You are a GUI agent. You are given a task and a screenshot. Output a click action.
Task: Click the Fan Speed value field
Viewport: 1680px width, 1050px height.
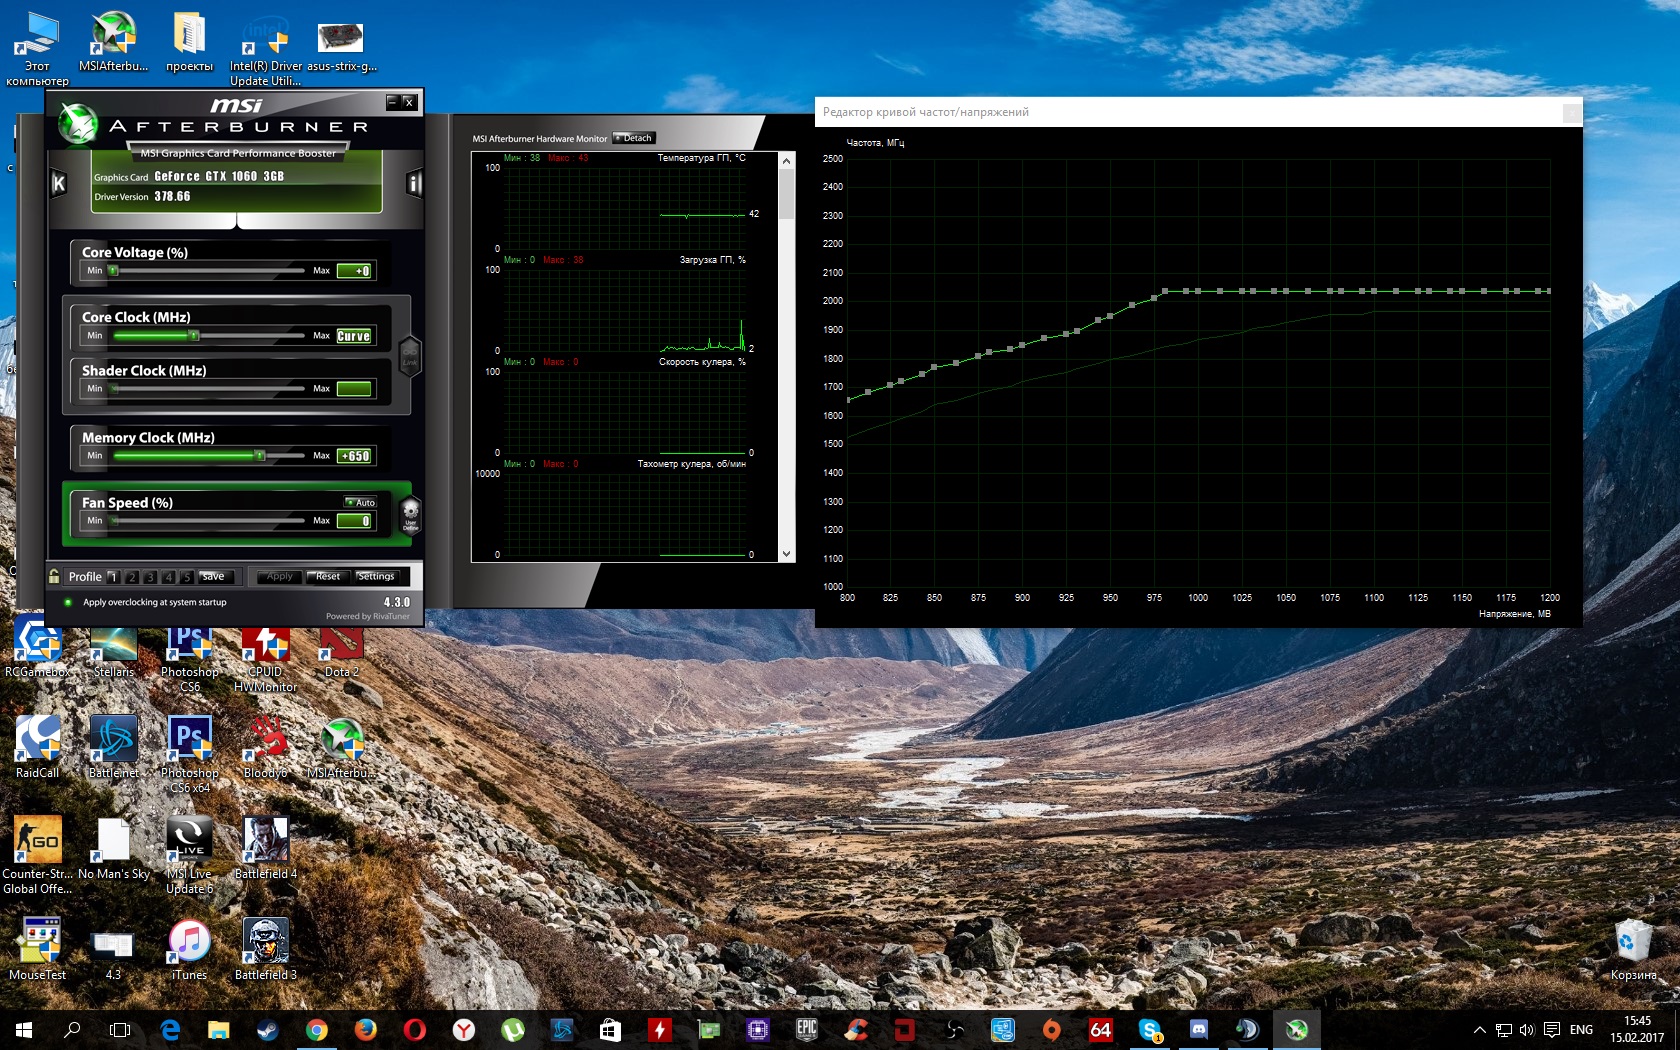[x=354, y=521]
